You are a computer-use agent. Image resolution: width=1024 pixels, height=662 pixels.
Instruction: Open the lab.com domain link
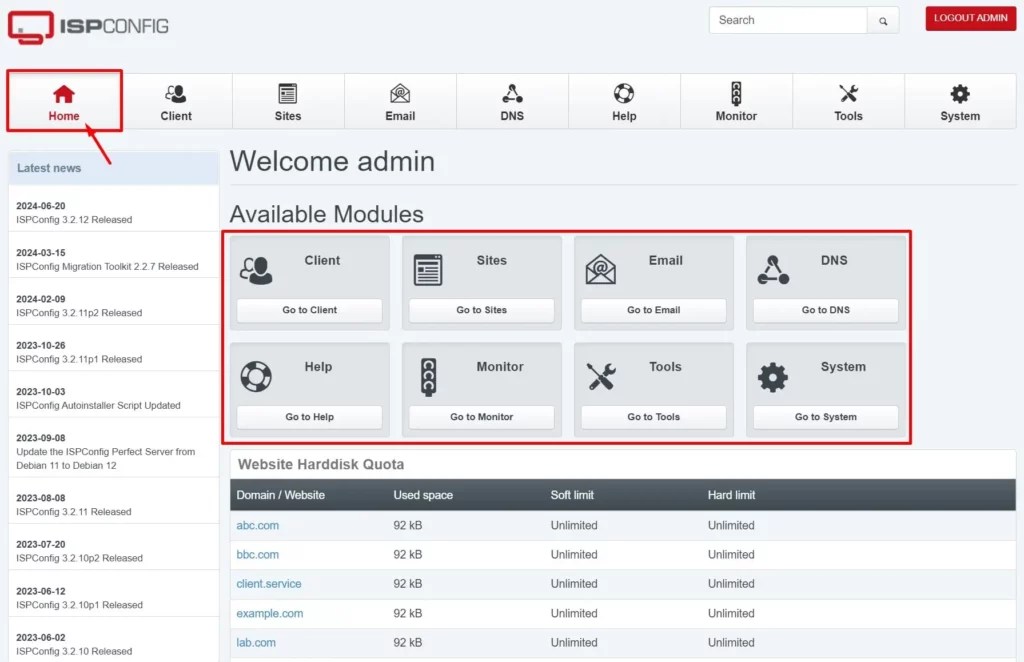[x=256, y=643]
